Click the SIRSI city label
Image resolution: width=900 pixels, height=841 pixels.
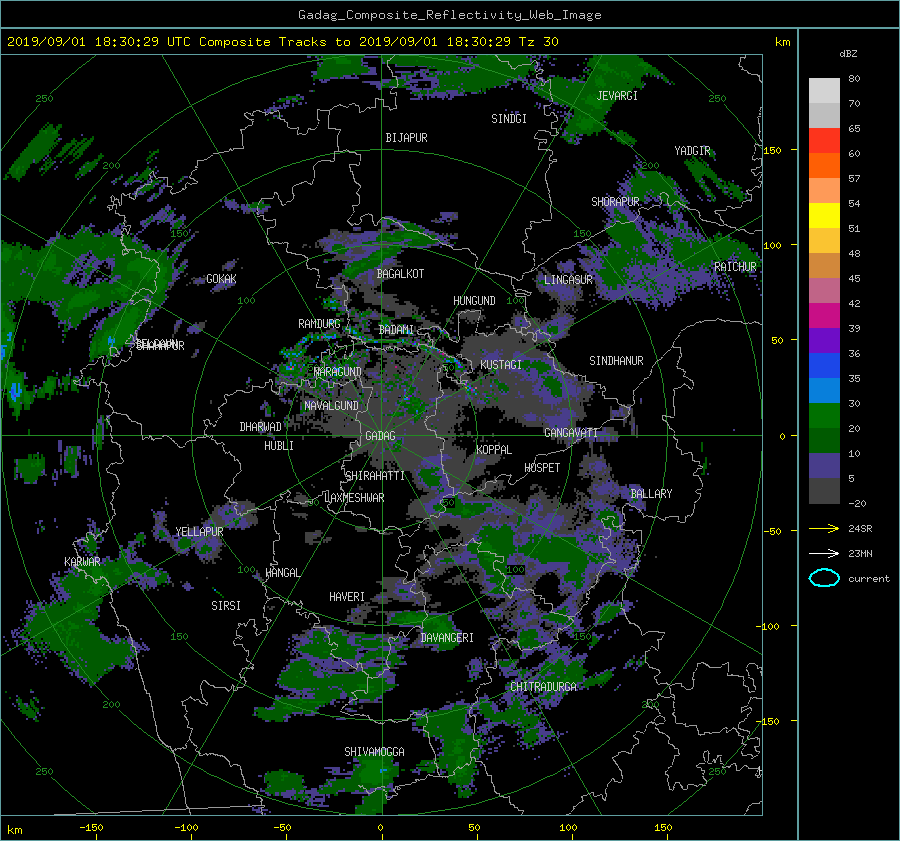click(226, 606)
